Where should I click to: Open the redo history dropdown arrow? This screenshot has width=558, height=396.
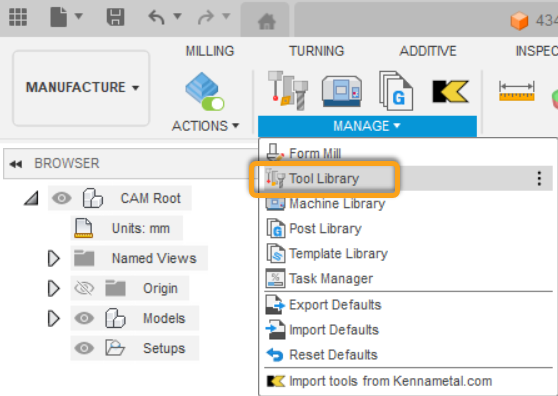(x=226, y=16)
